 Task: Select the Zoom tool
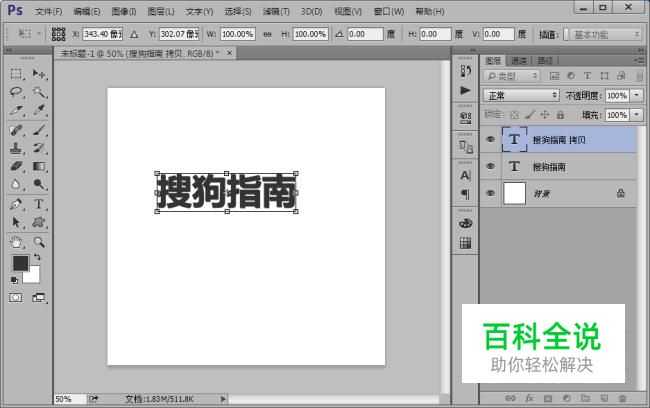click(39, 242)
